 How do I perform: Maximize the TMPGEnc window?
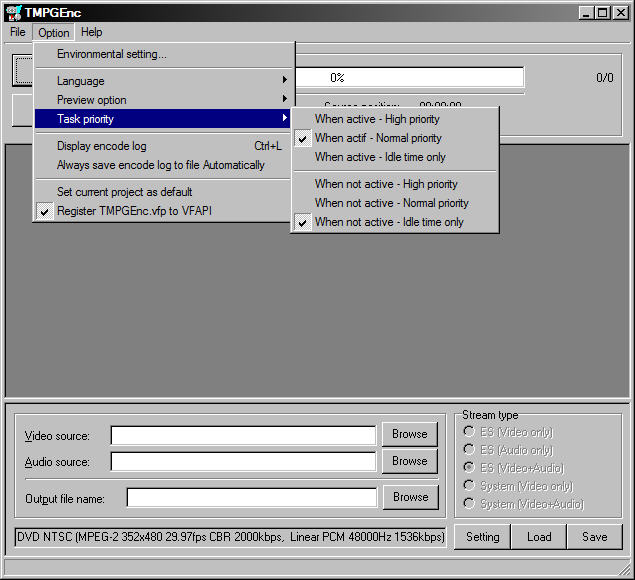pos(602,13)
